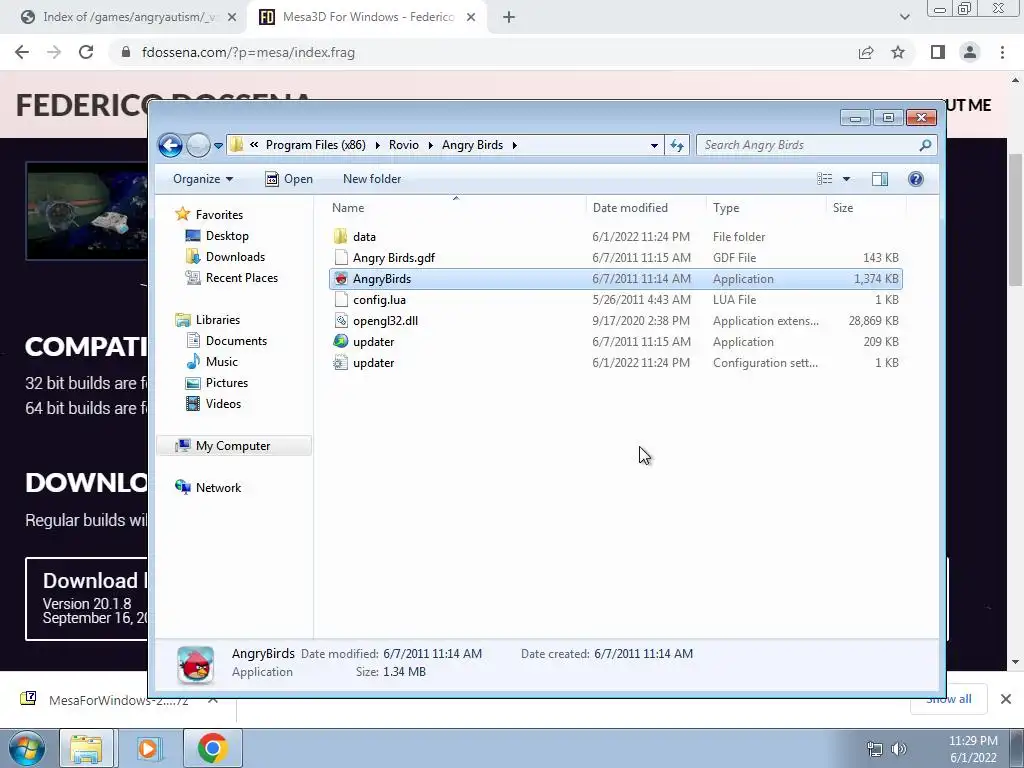
Task: Open the Windows Start orb
Action: pyautogui.click(x=27, y=748)
